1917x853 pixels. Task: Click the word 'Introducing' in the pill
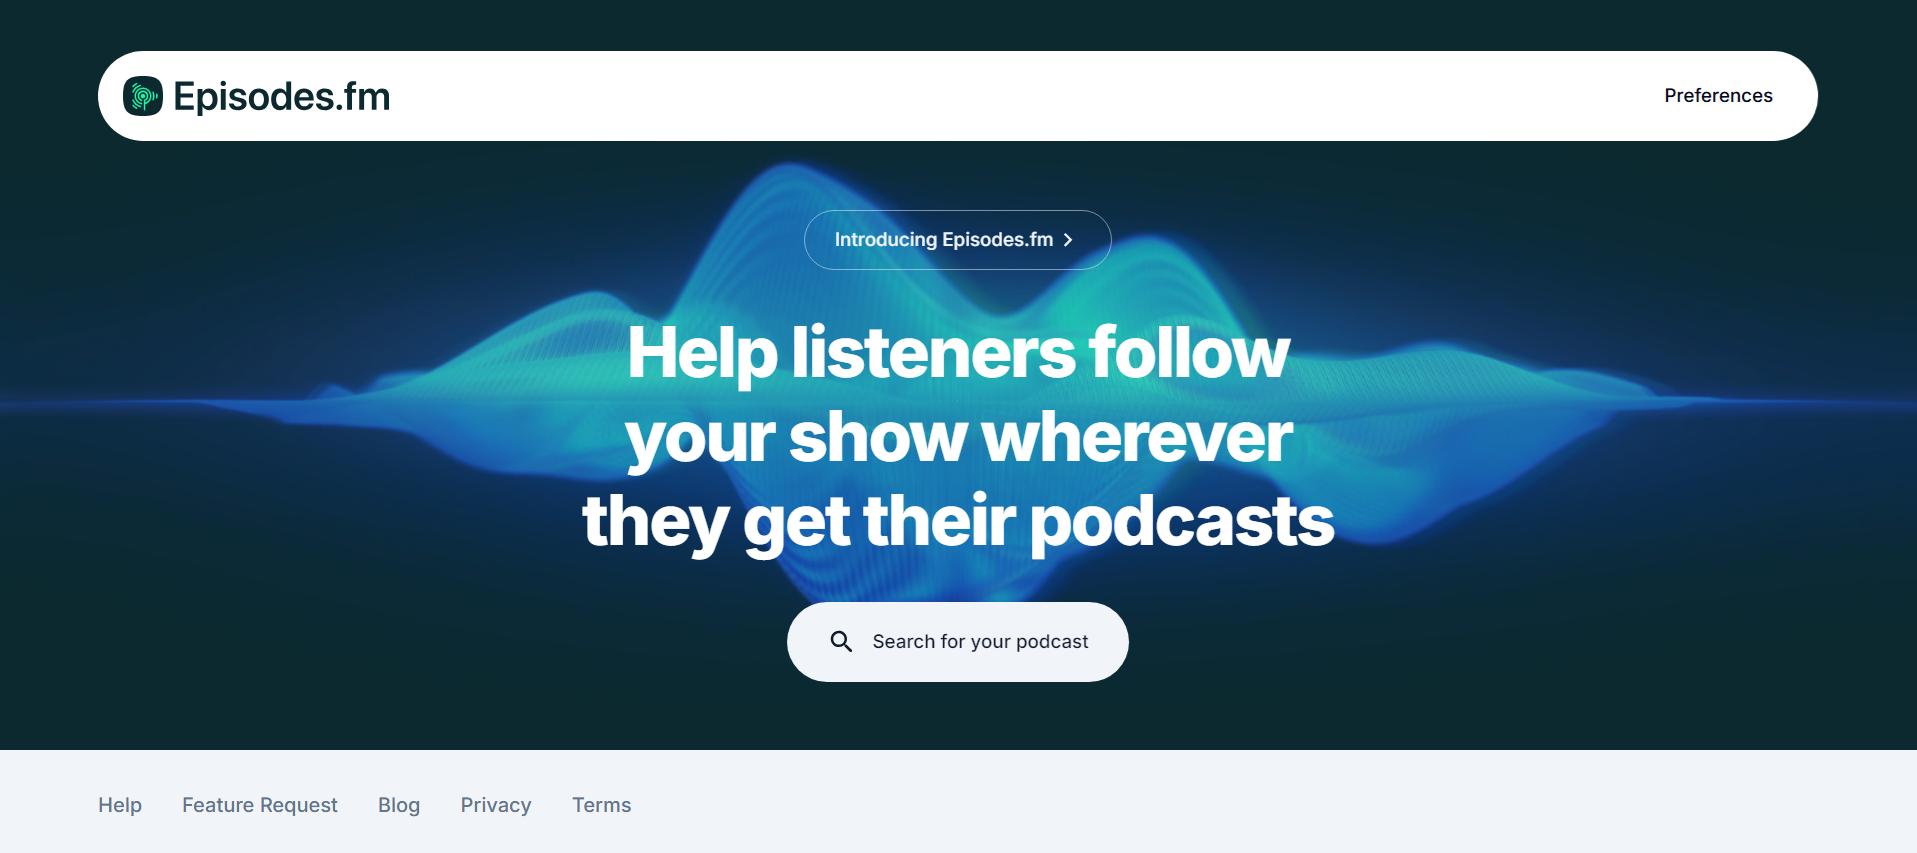[x=886, y=240]
